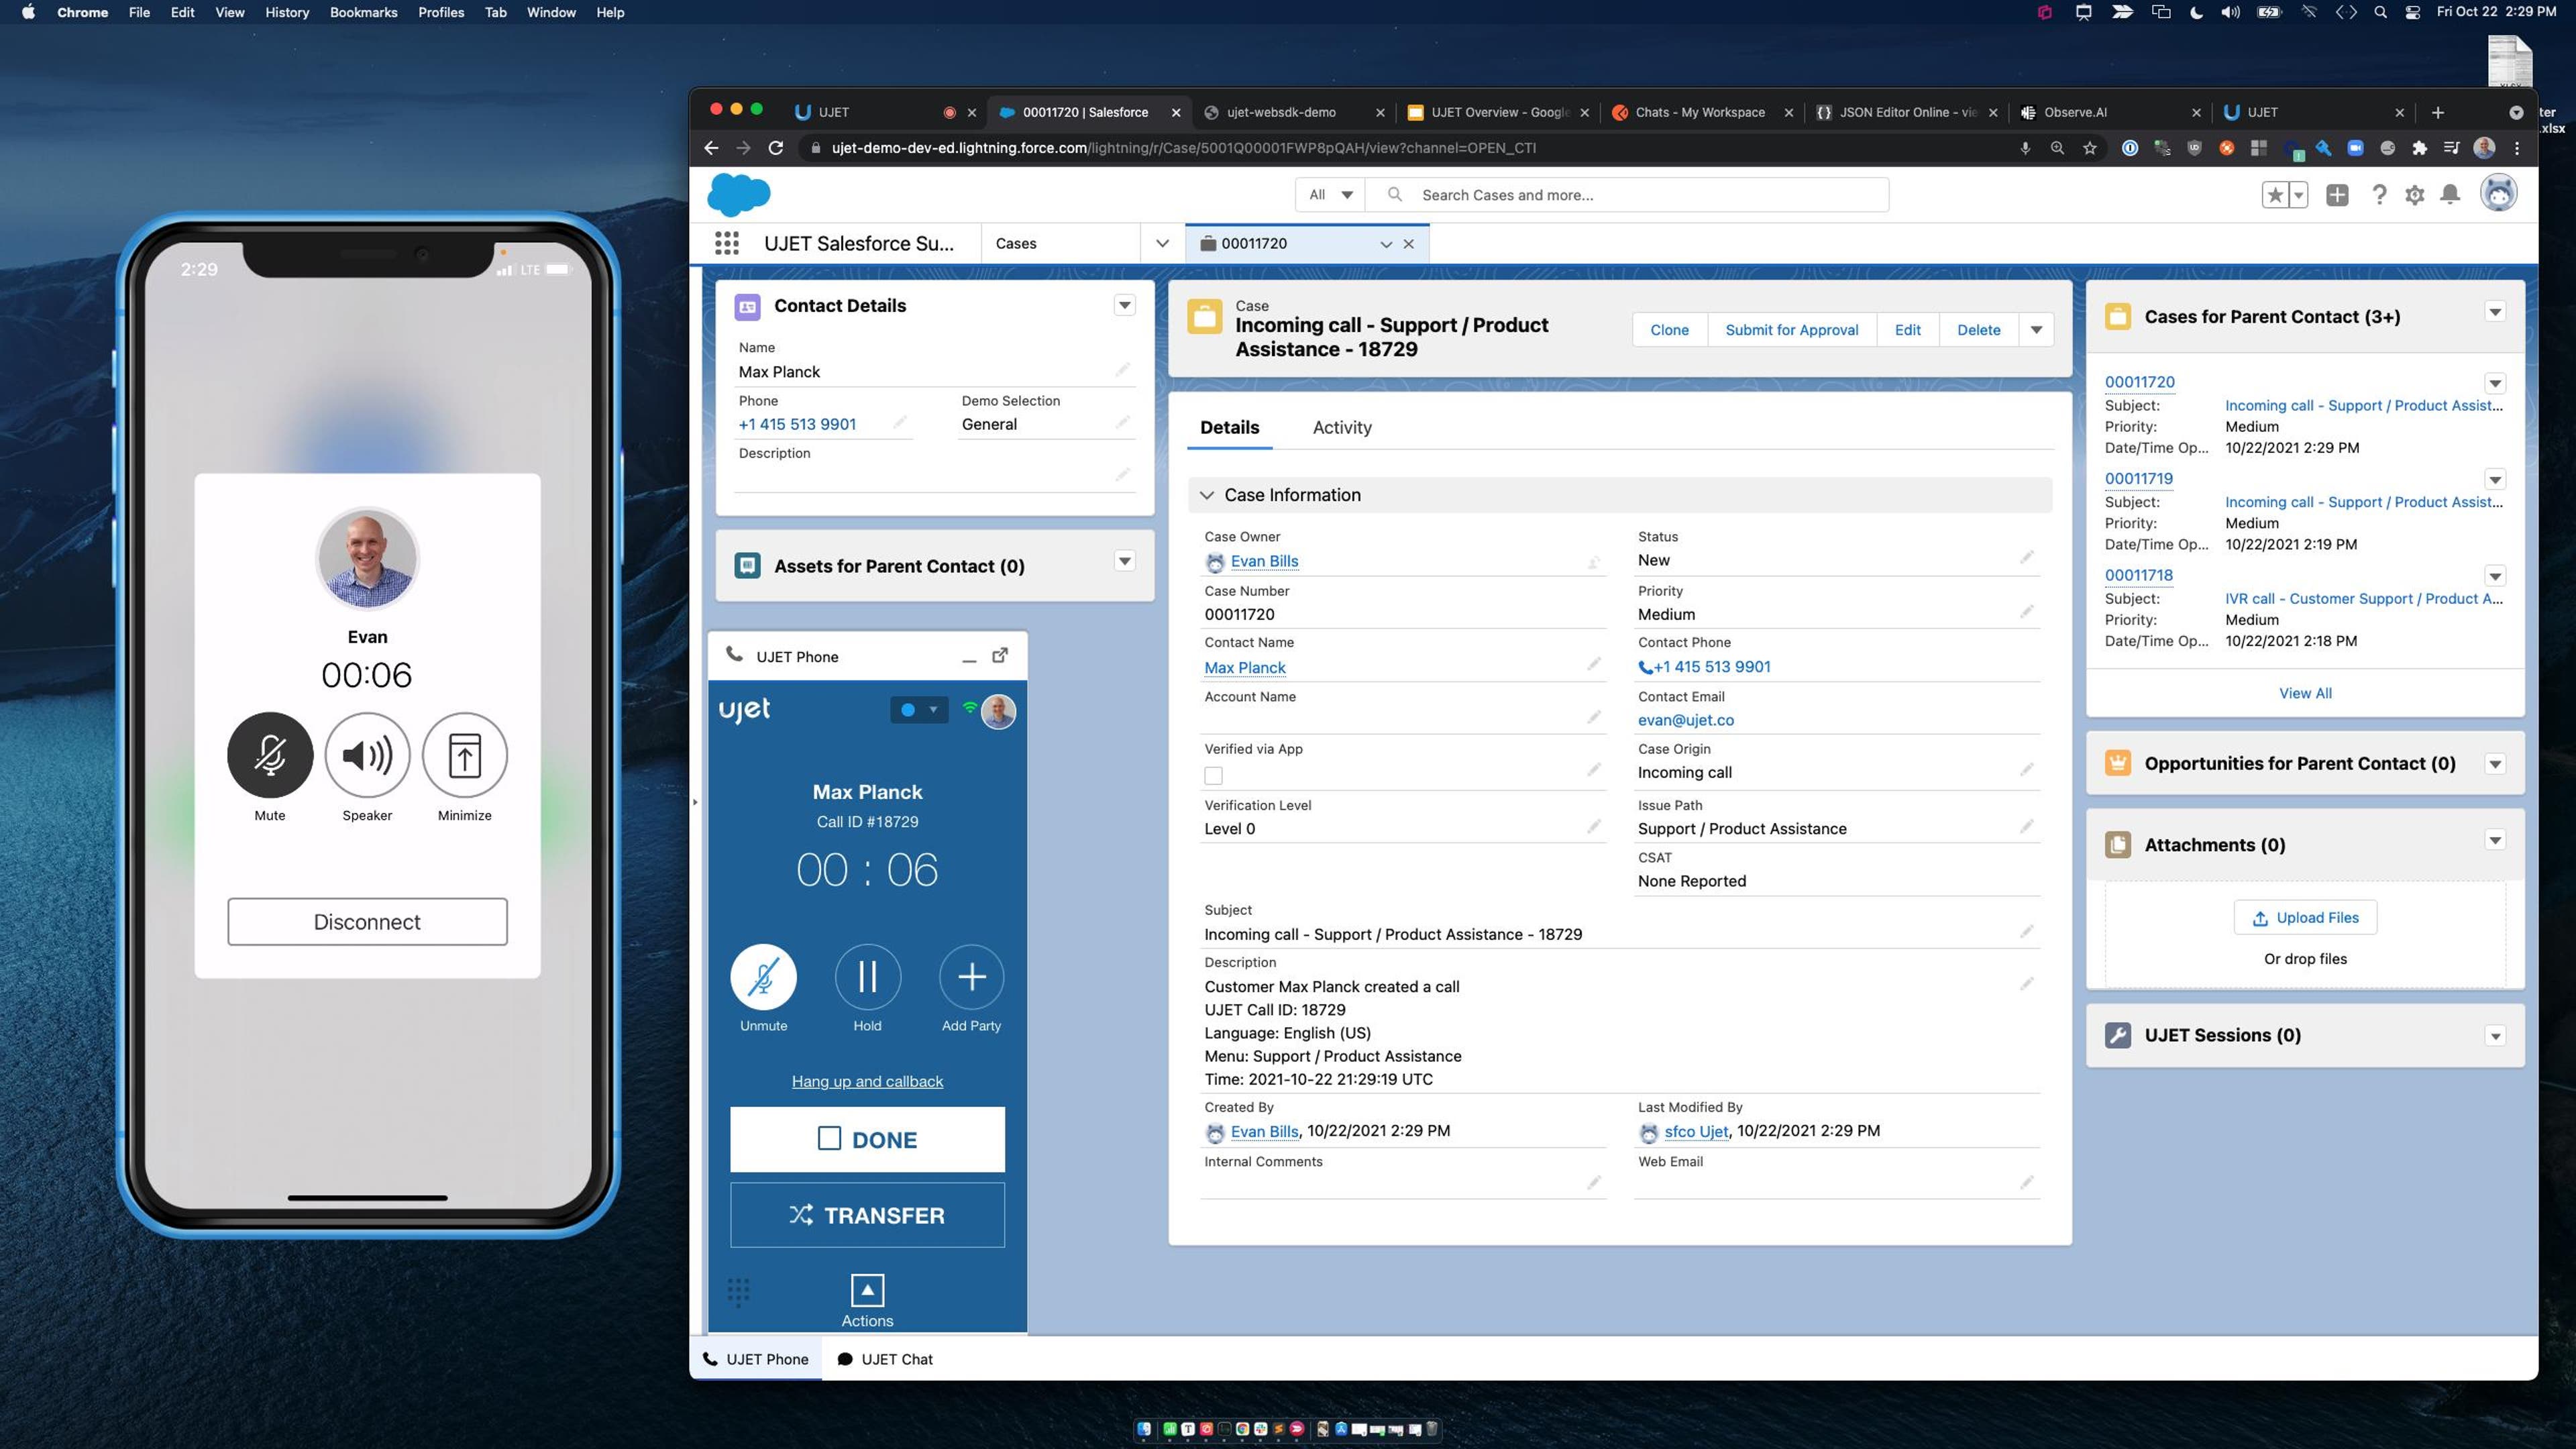Image resolution: width=2576 pixels, height=1449 pixels.
Task: Click the Hang up and callback link
Action: pyautogui.click(x=867, y=1081)
